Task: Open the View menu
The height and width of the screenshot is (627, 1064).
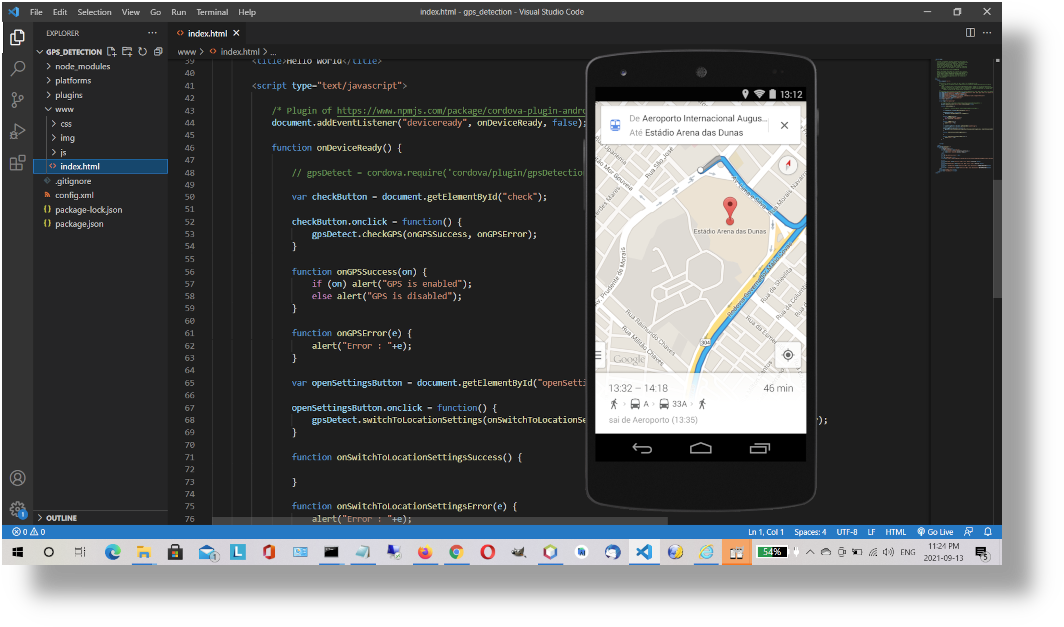Action: coord(131,12)
